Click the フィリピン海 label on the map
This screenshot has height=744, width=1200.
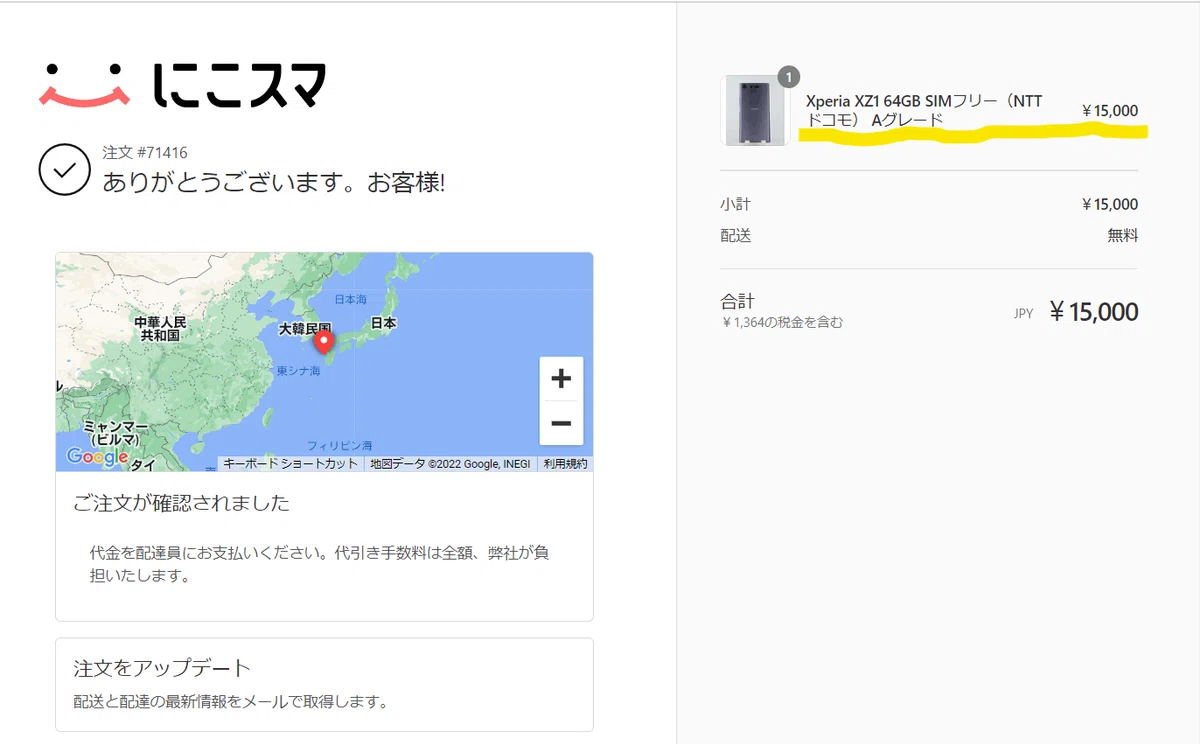tap(340, 445)
